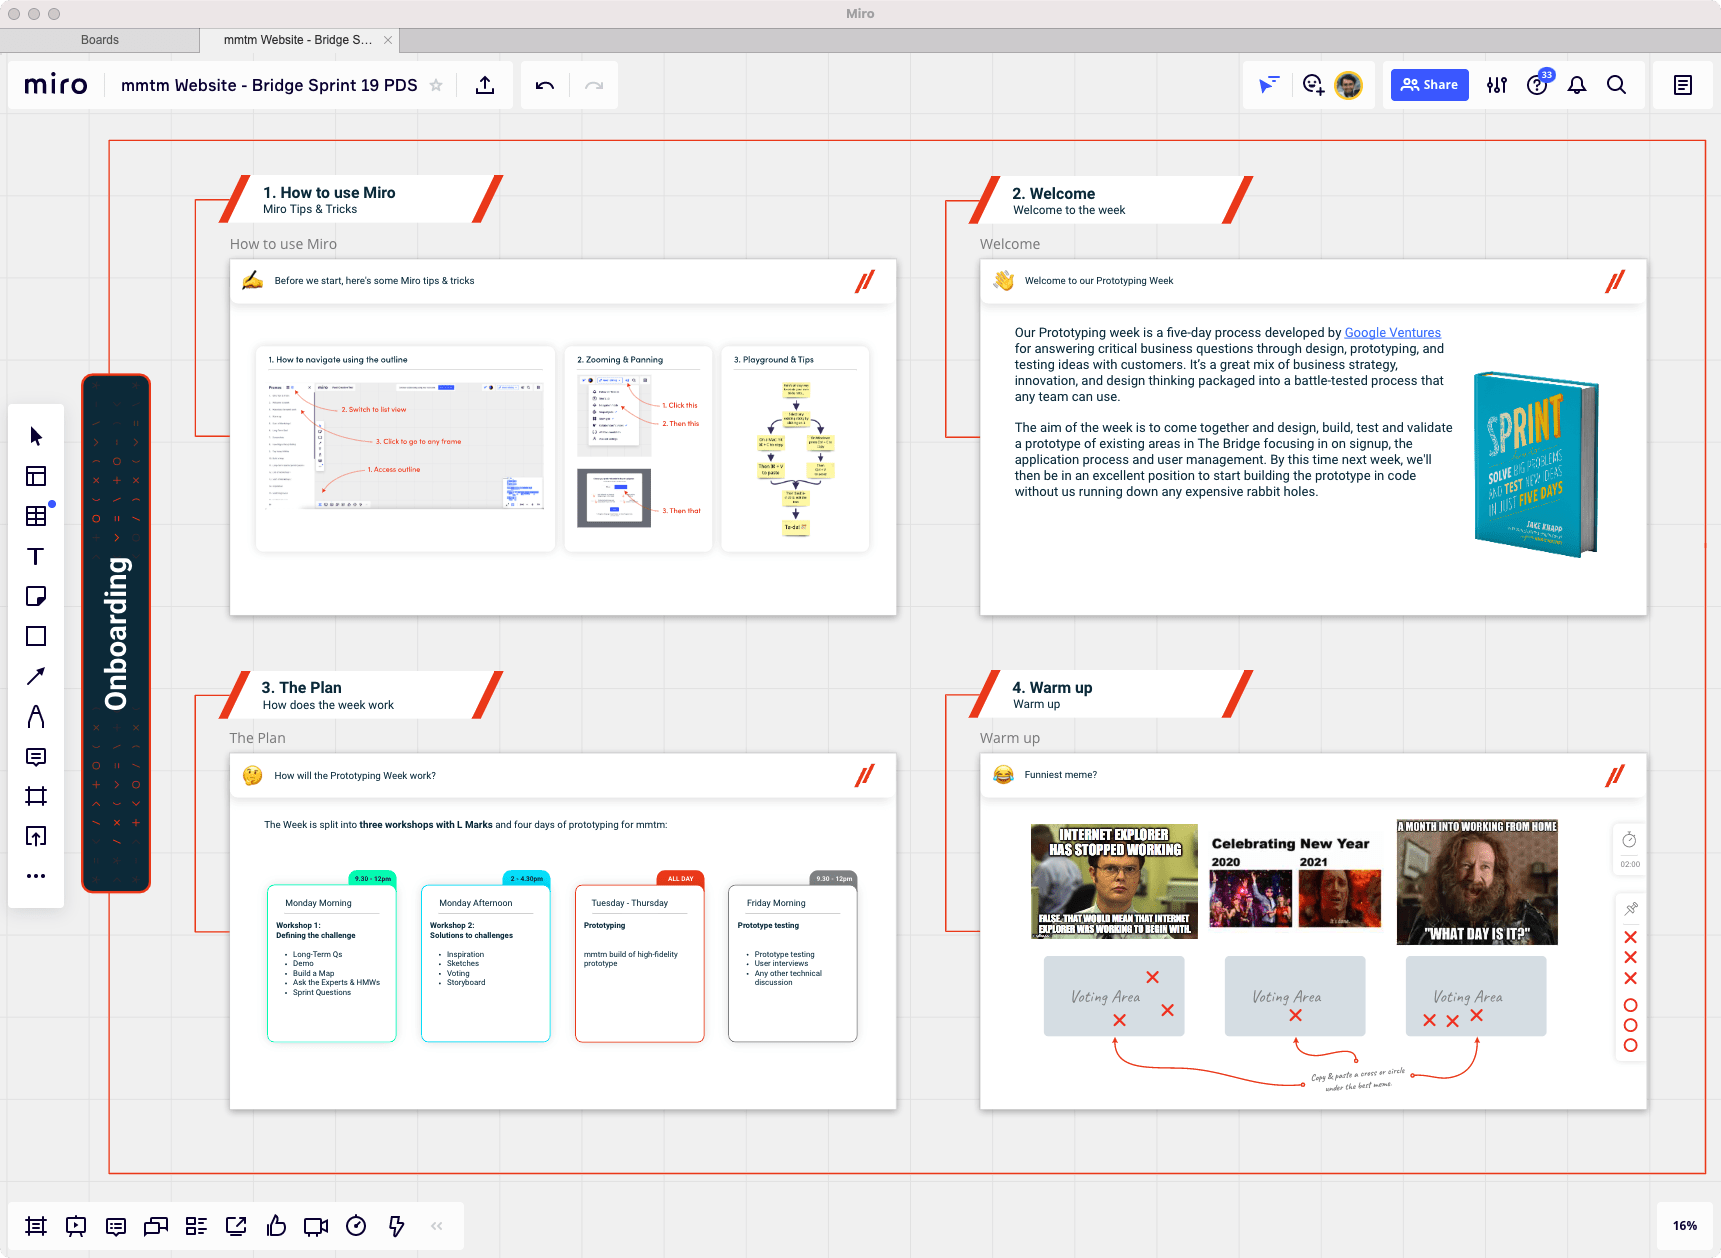Select the sticky note tool
This screenshot has height=1258, width=1721.
click(36, 596)
